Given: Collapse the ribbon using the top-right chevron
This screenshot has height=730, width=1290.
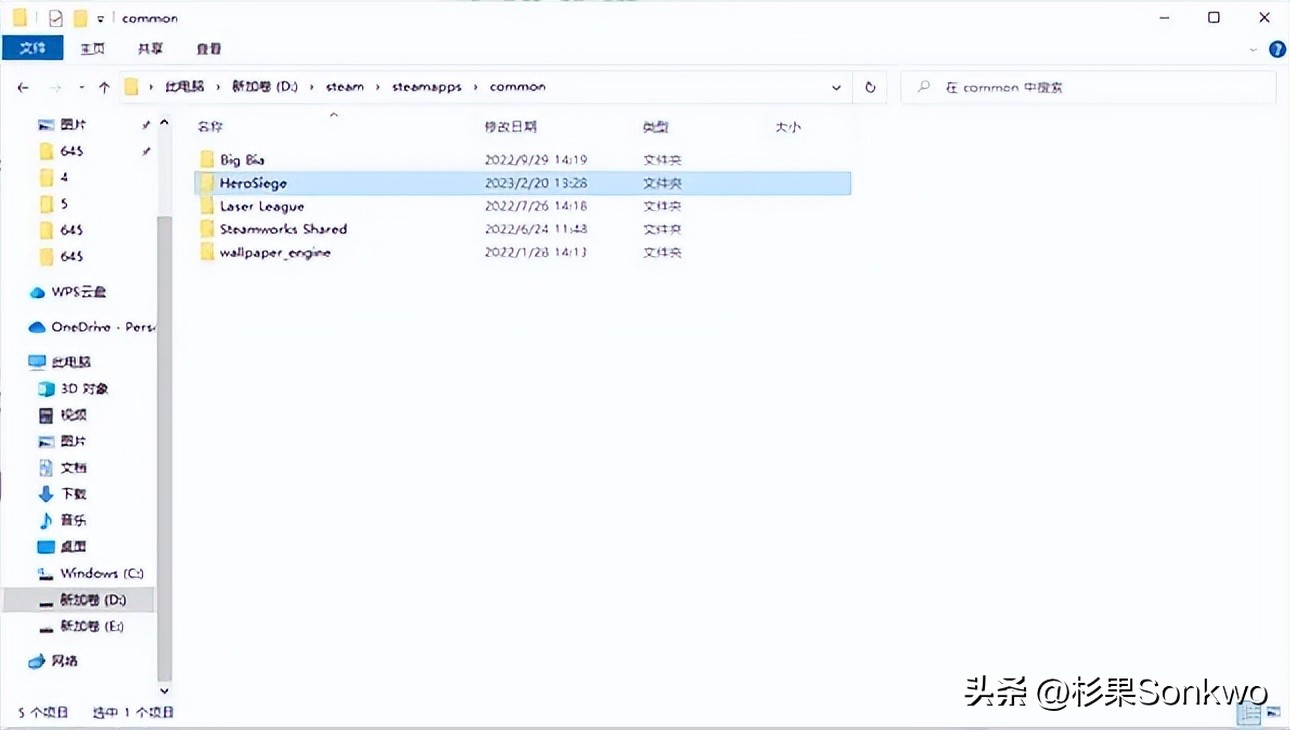Looking at the screenshot, I should click(1253, 48).
